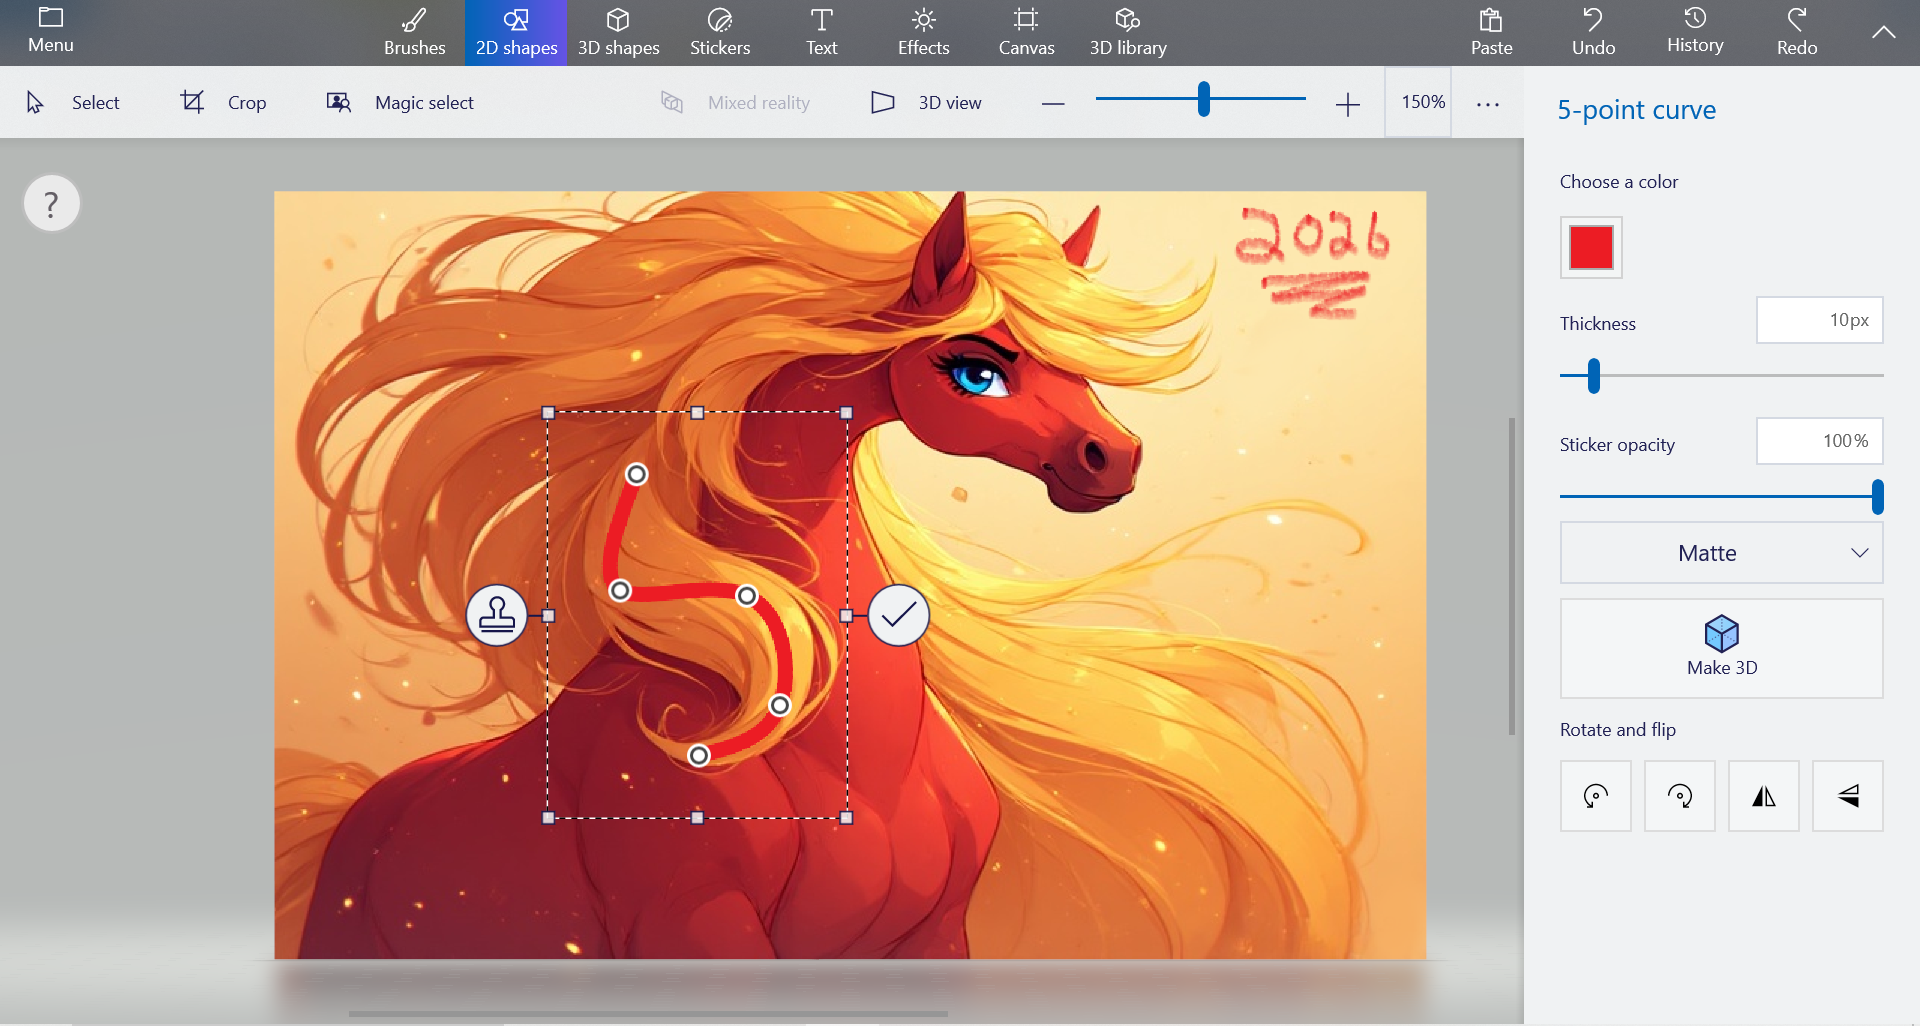This screenshot has width=1920, height=1026.
Task: Open the Effects tab
Action: coord(923,32)
